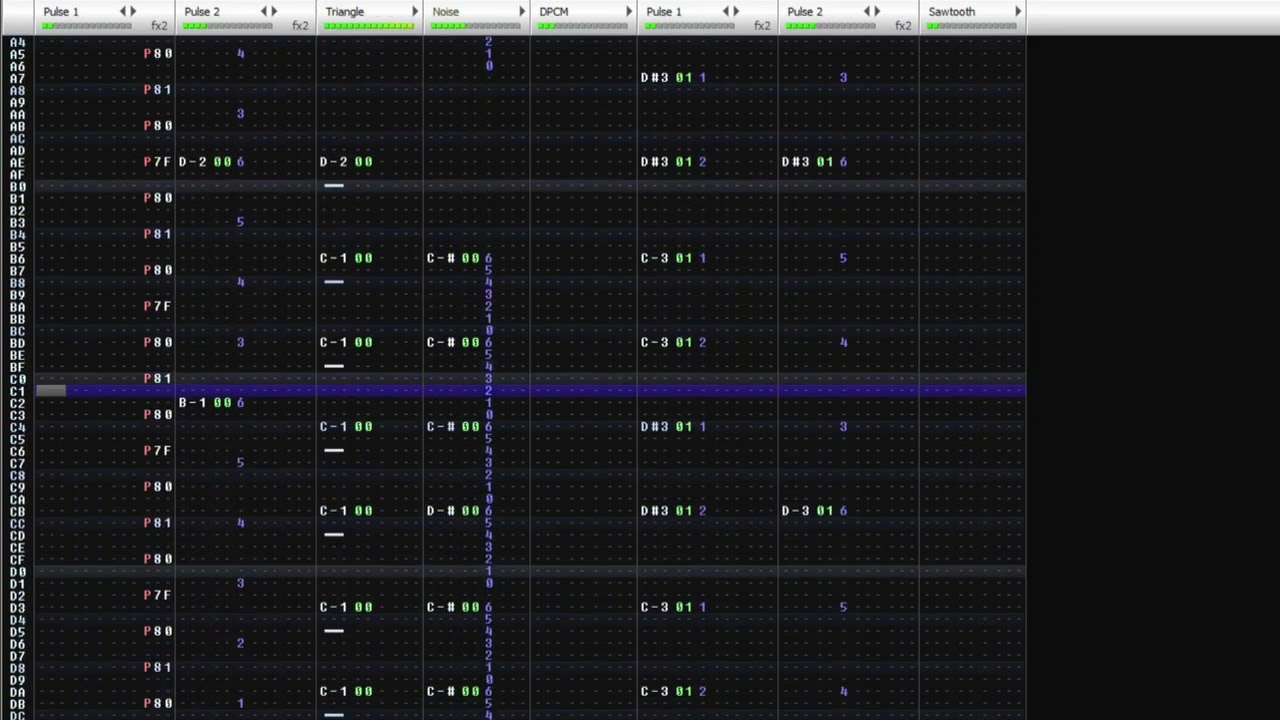1280x720 pixels.
Task: Select D#3 01 2 note on row AE
Action: (x=673, y=161)
